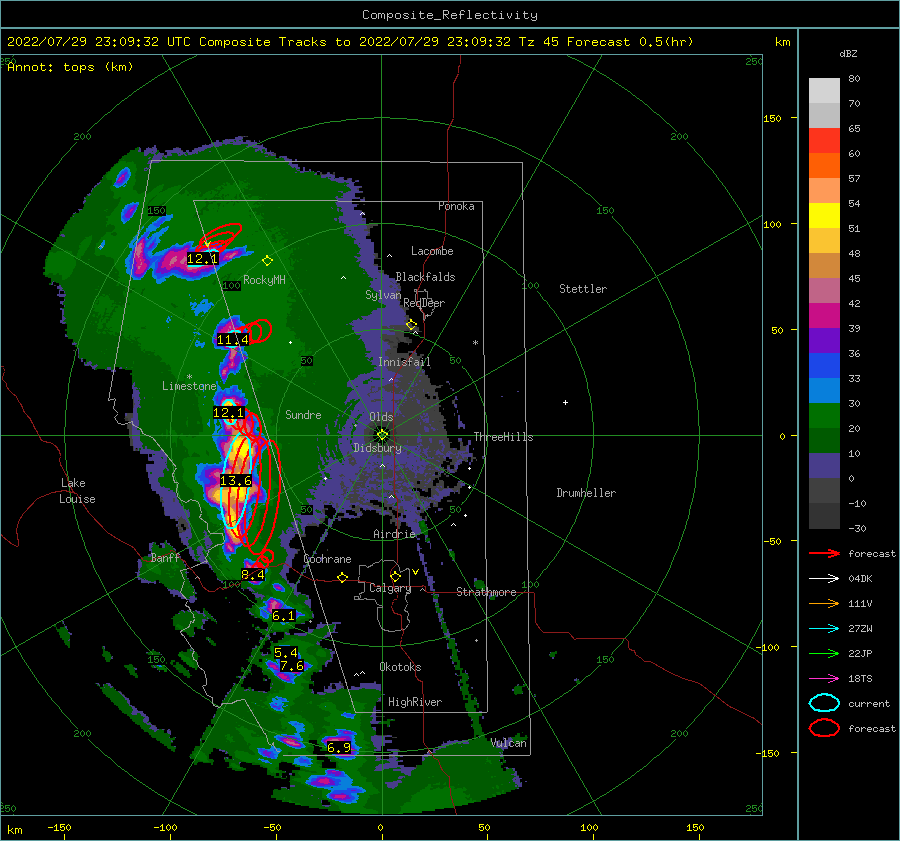Click the Lake Louise label
This screenshot has width=900, height=841.
coord(77,491)
